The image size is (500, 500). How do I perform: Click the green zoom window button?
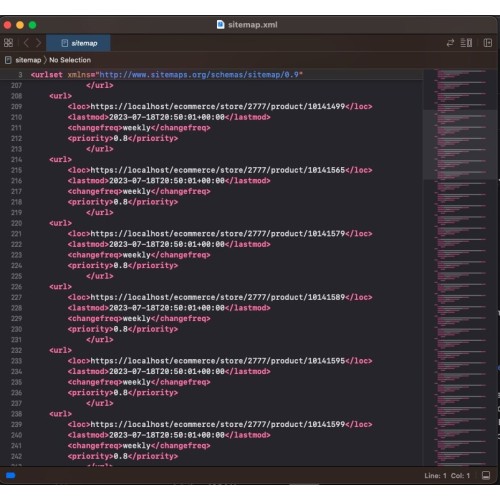click(32, 25)
